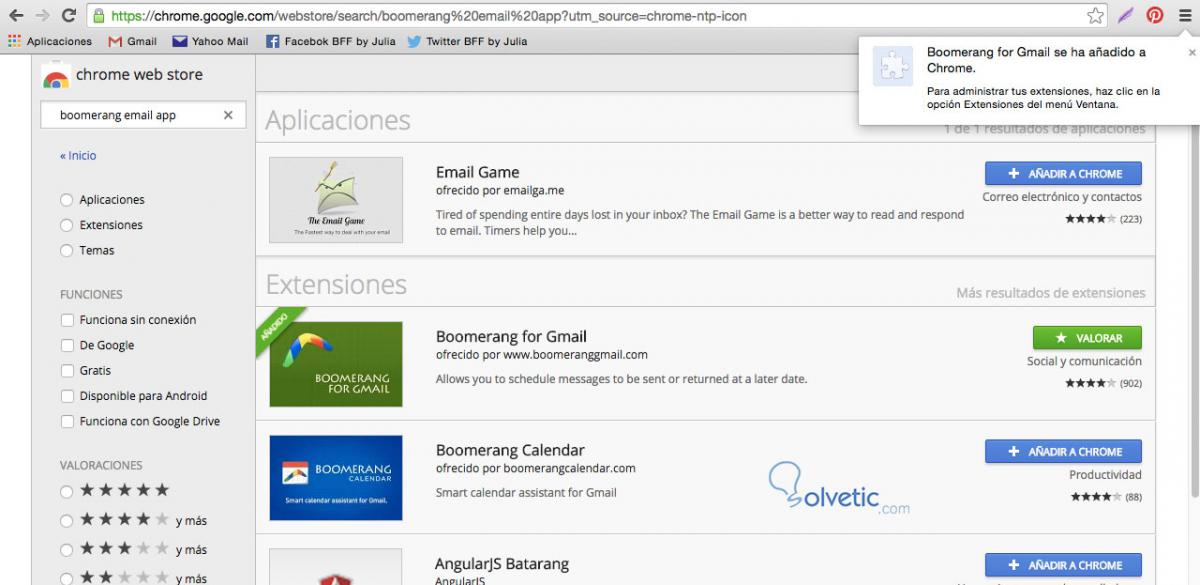Viewport: 1200px width, 585px height.
Task: Check Funciona con Google Drive filter
Action: point(67,421)
